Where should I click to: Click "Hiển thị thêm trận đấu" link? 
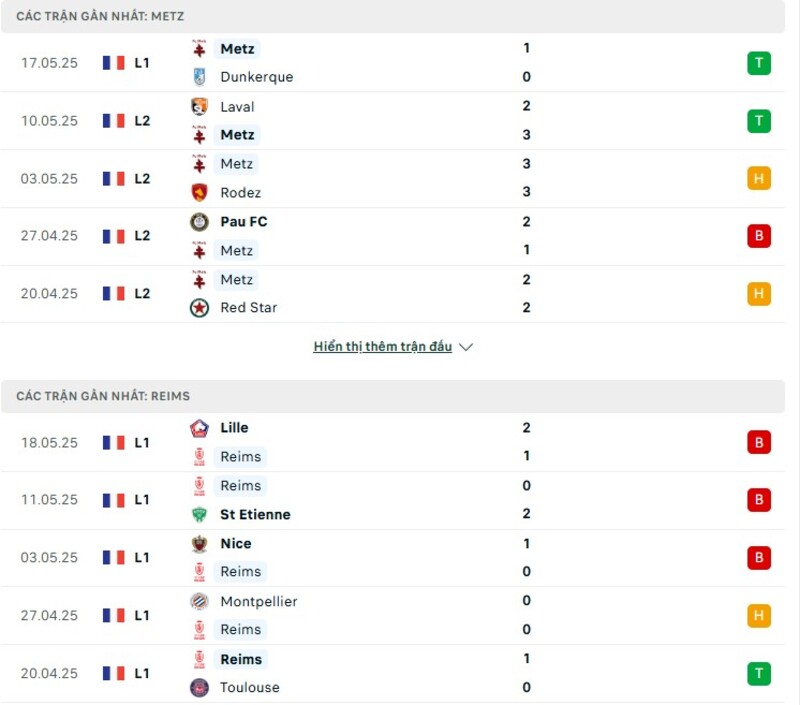pos(382,347)
